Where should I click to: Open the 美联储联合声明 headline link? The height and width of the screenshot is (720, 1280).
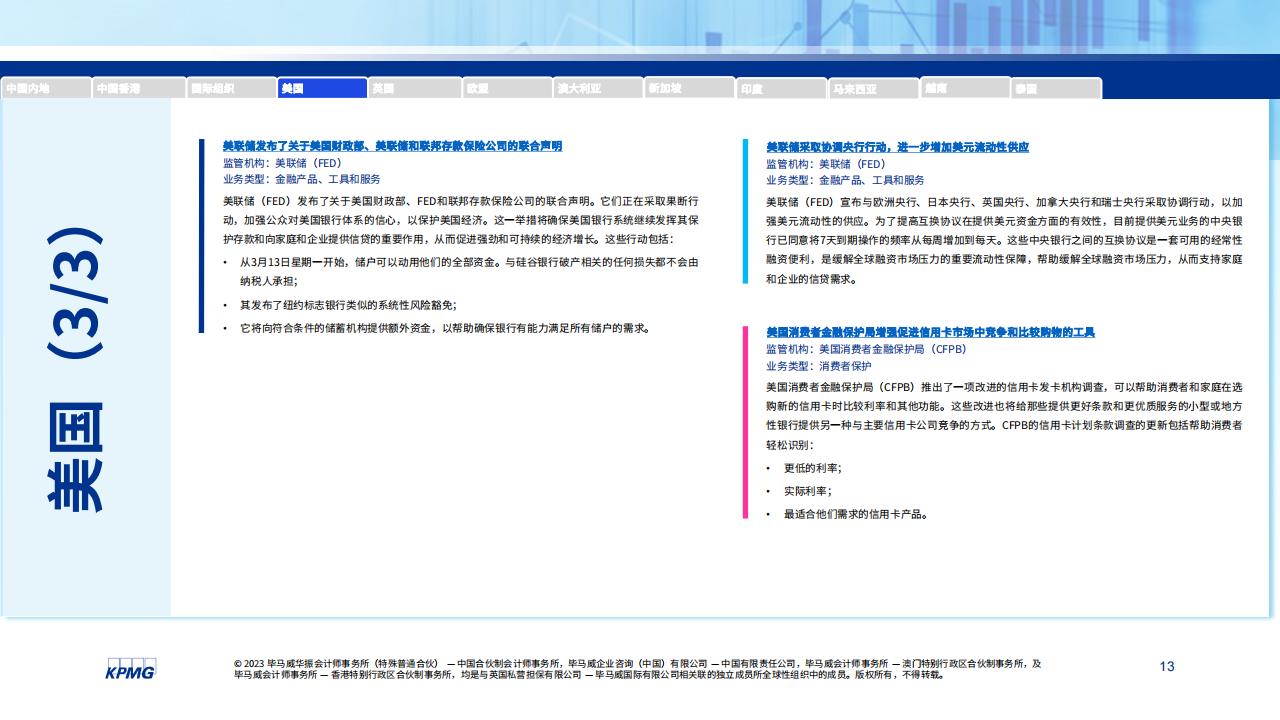click(392, 146)
